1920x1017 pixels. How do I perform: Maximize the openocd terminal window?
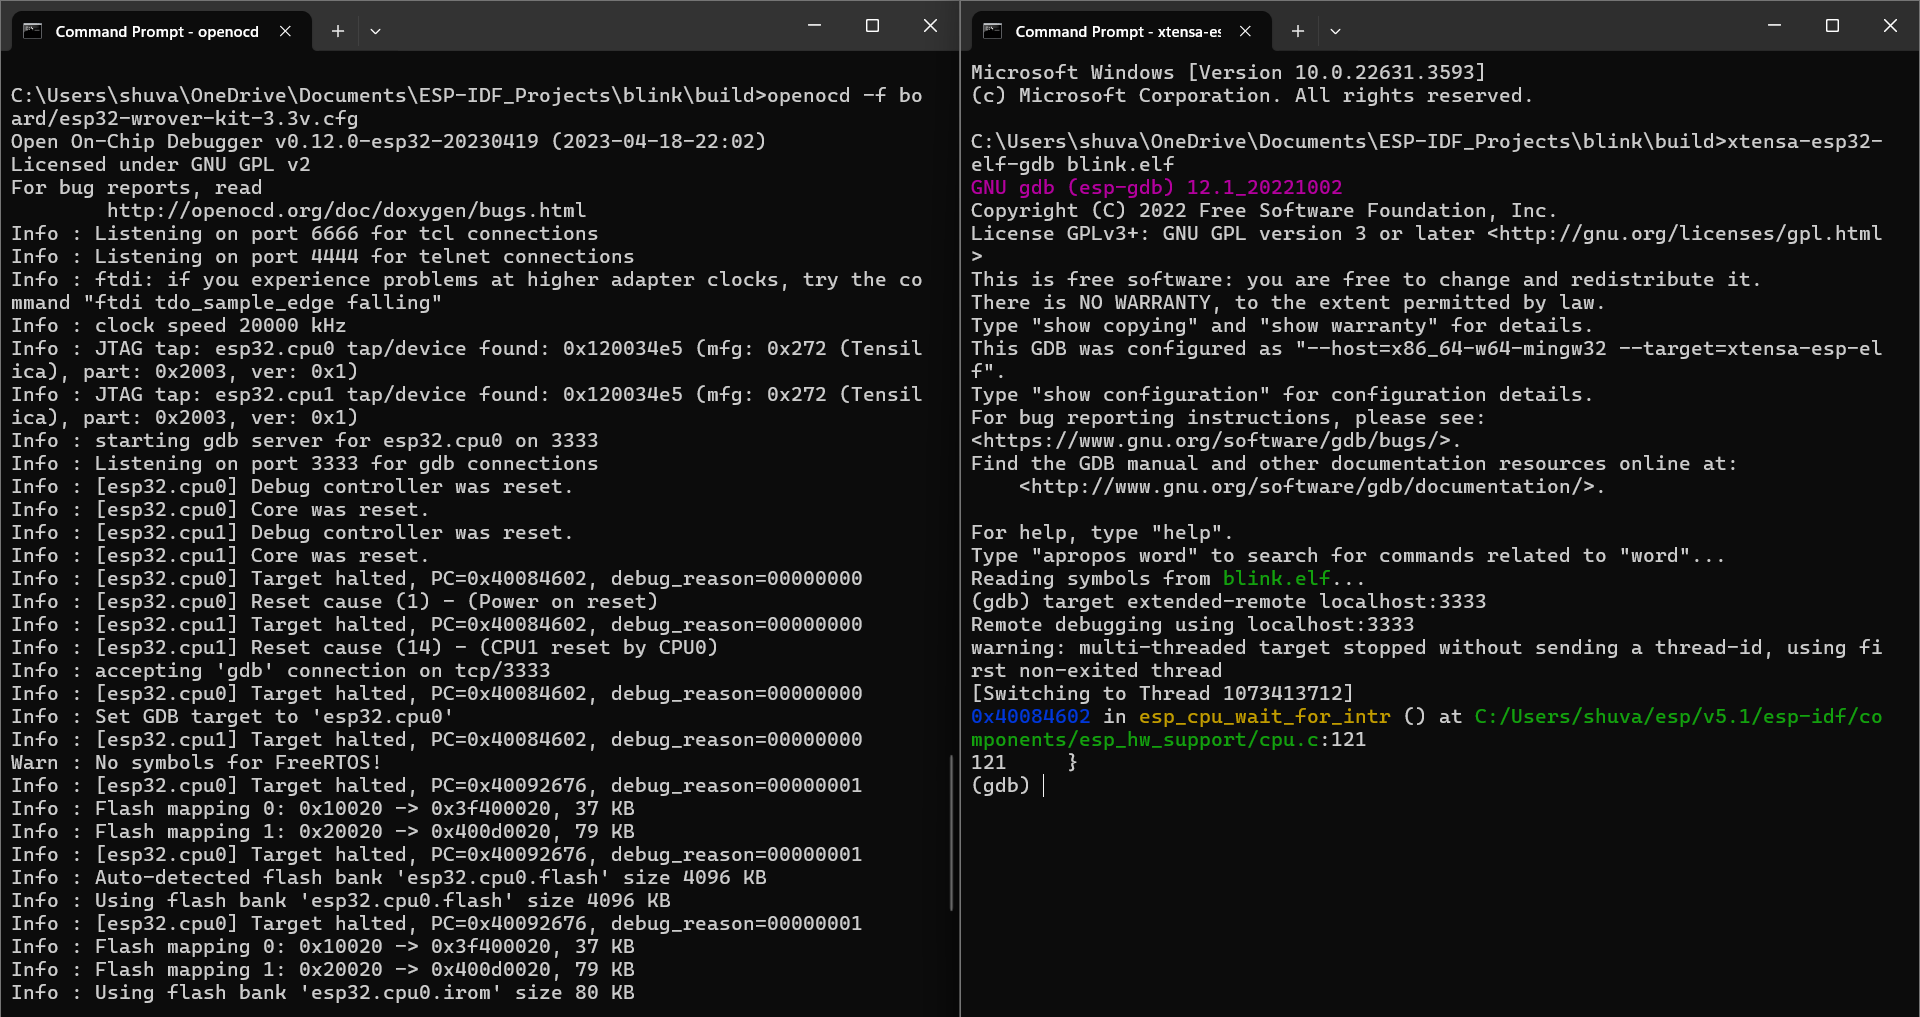pyautogui.click(x=872, y=26)
